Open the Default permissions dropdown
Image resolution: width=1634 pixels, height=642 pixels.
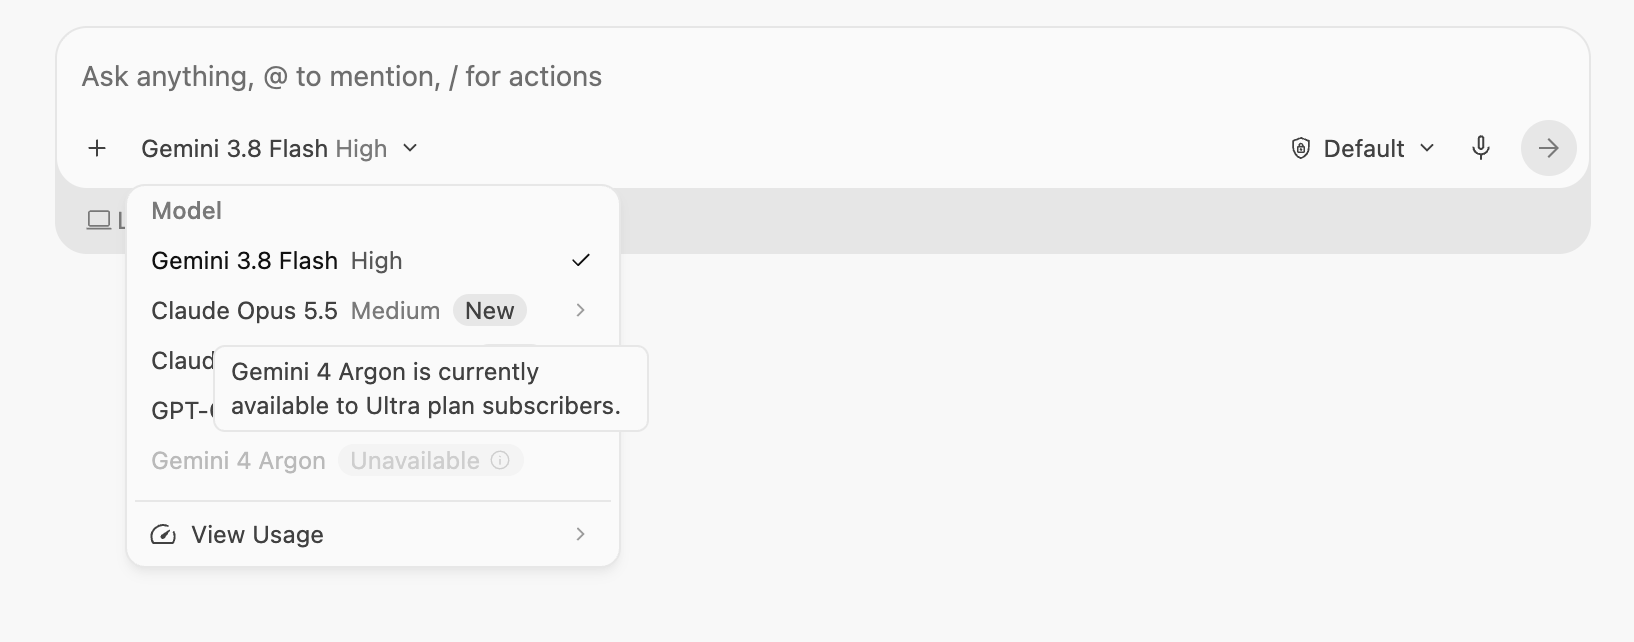tap(1364, 149)
